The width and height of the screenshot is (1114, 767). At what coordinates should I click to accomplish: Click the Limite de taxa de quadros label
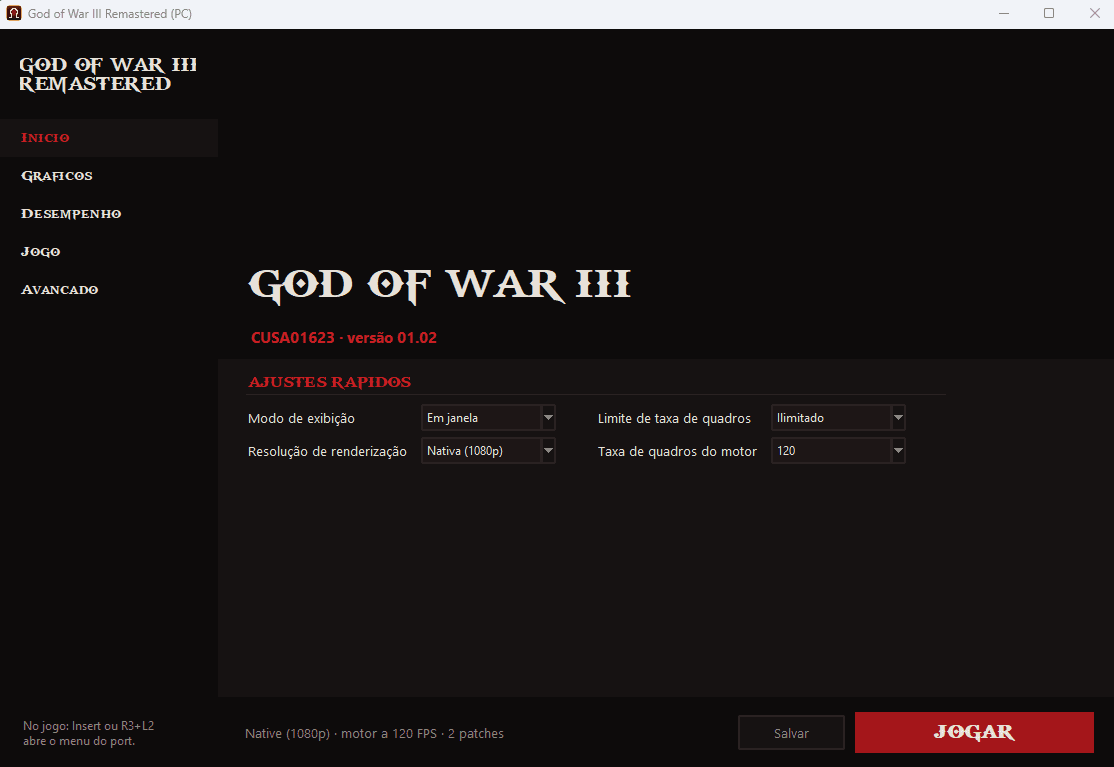click(674, 418)
